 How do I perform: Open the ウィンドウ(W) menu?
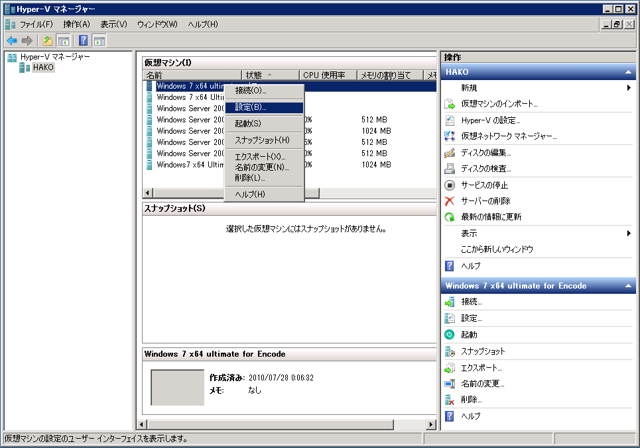pyautogui.click(x=157, y=24)
